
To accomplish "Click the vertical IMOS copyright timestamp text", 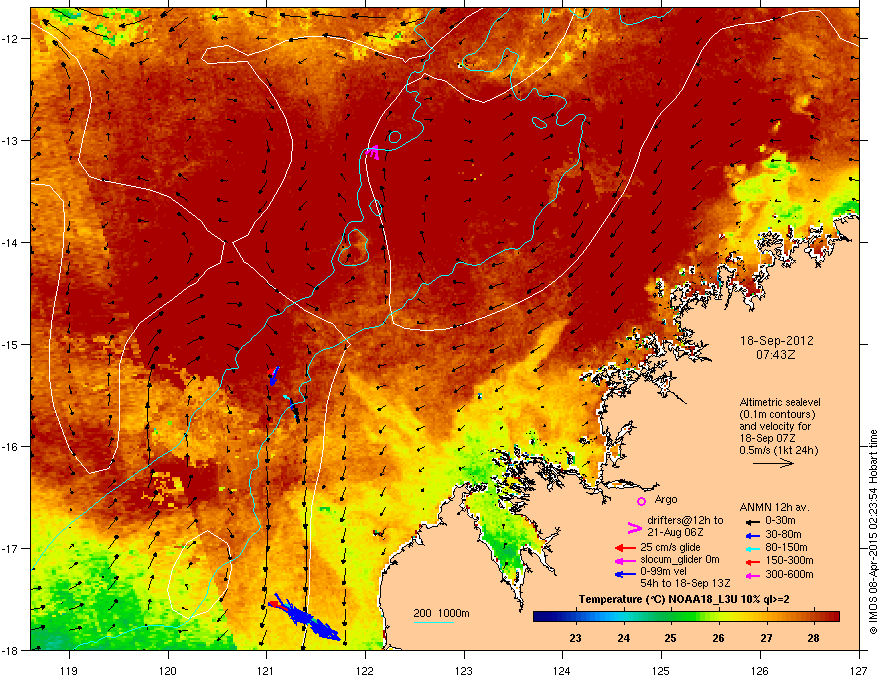I will 873,532.
